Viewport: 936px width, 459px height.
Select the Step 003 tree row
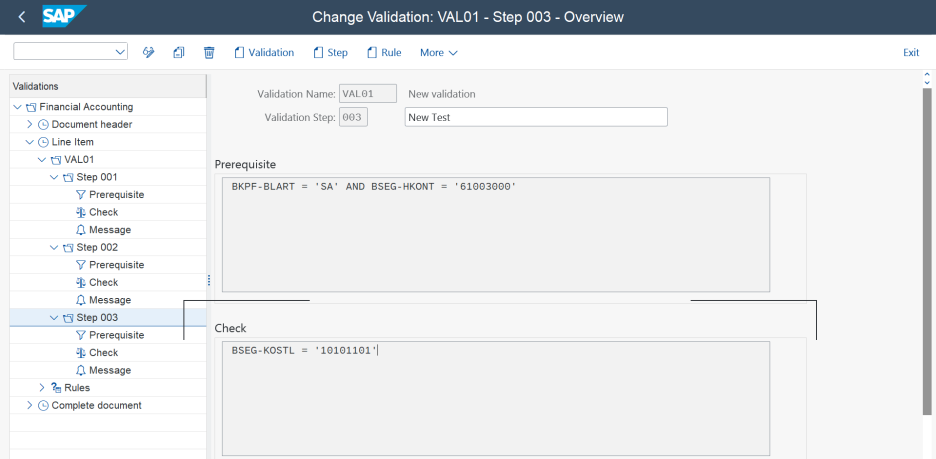[108, 318]
